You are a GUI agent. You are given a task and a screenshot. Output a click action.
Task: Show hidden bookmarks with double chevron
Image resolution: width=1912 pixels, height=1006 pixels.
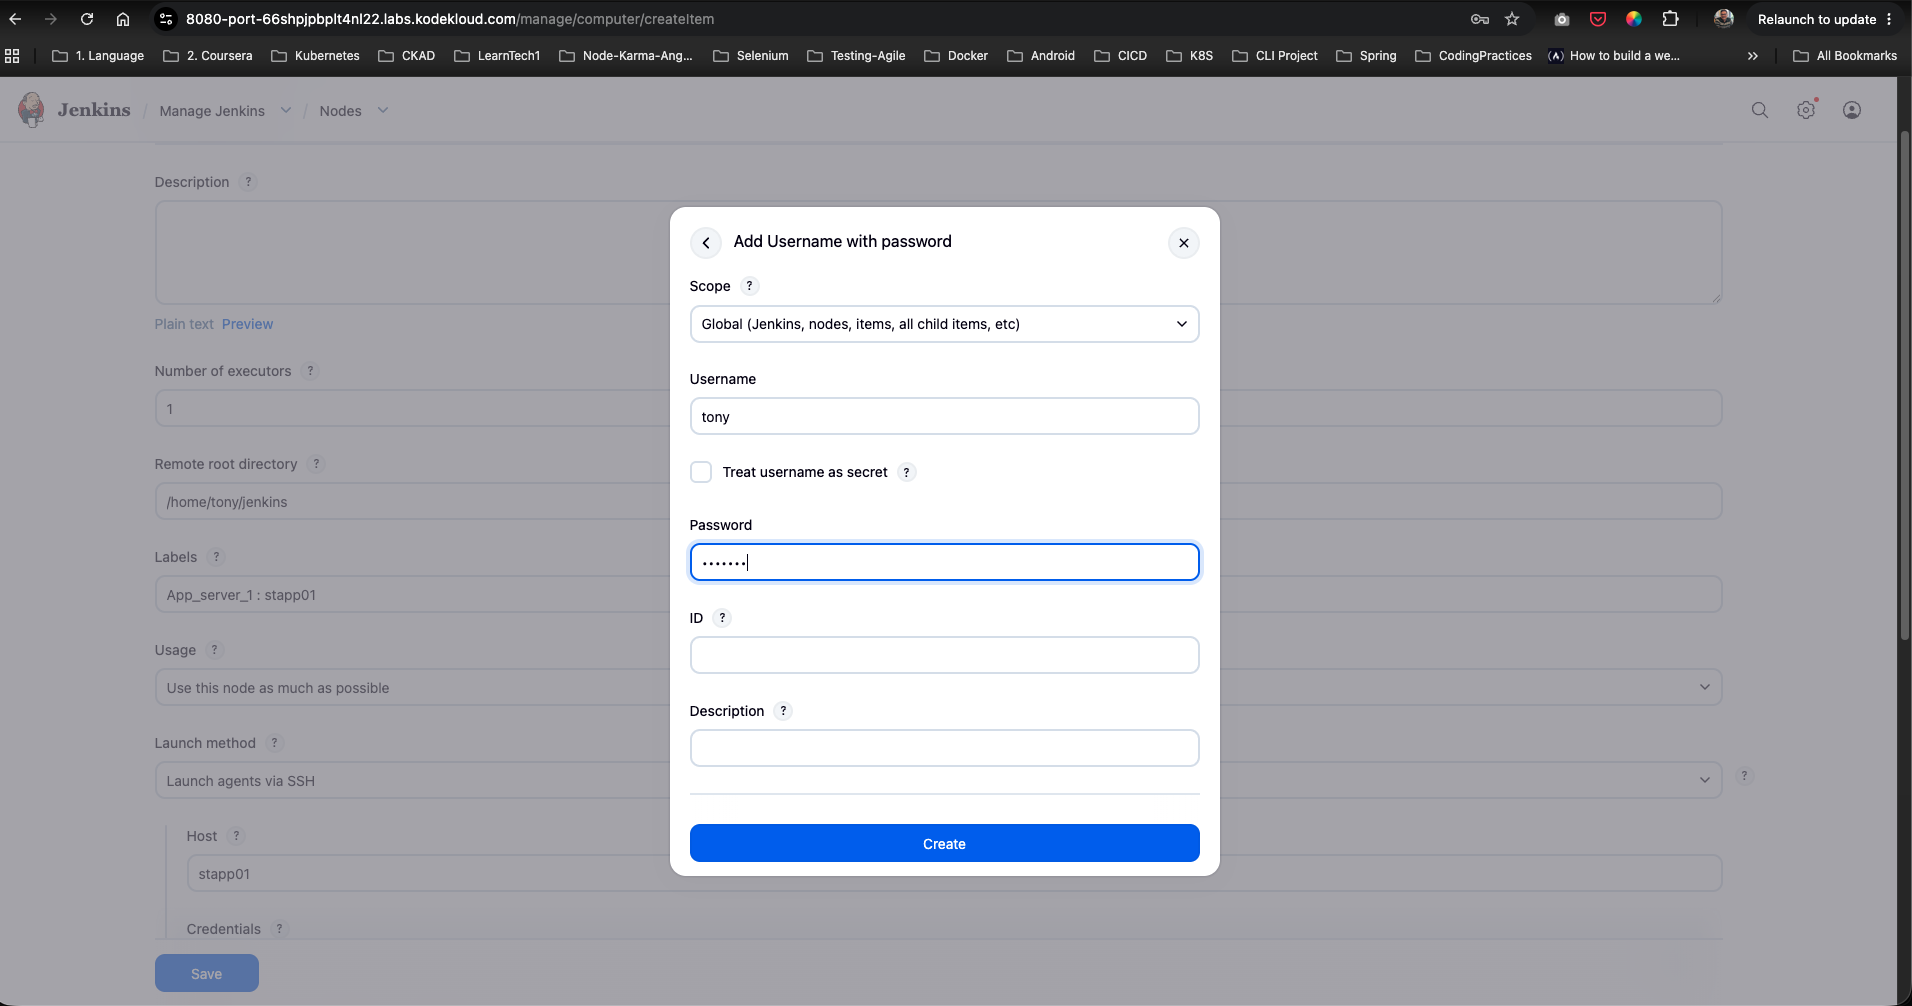[x=1752, y=56]
